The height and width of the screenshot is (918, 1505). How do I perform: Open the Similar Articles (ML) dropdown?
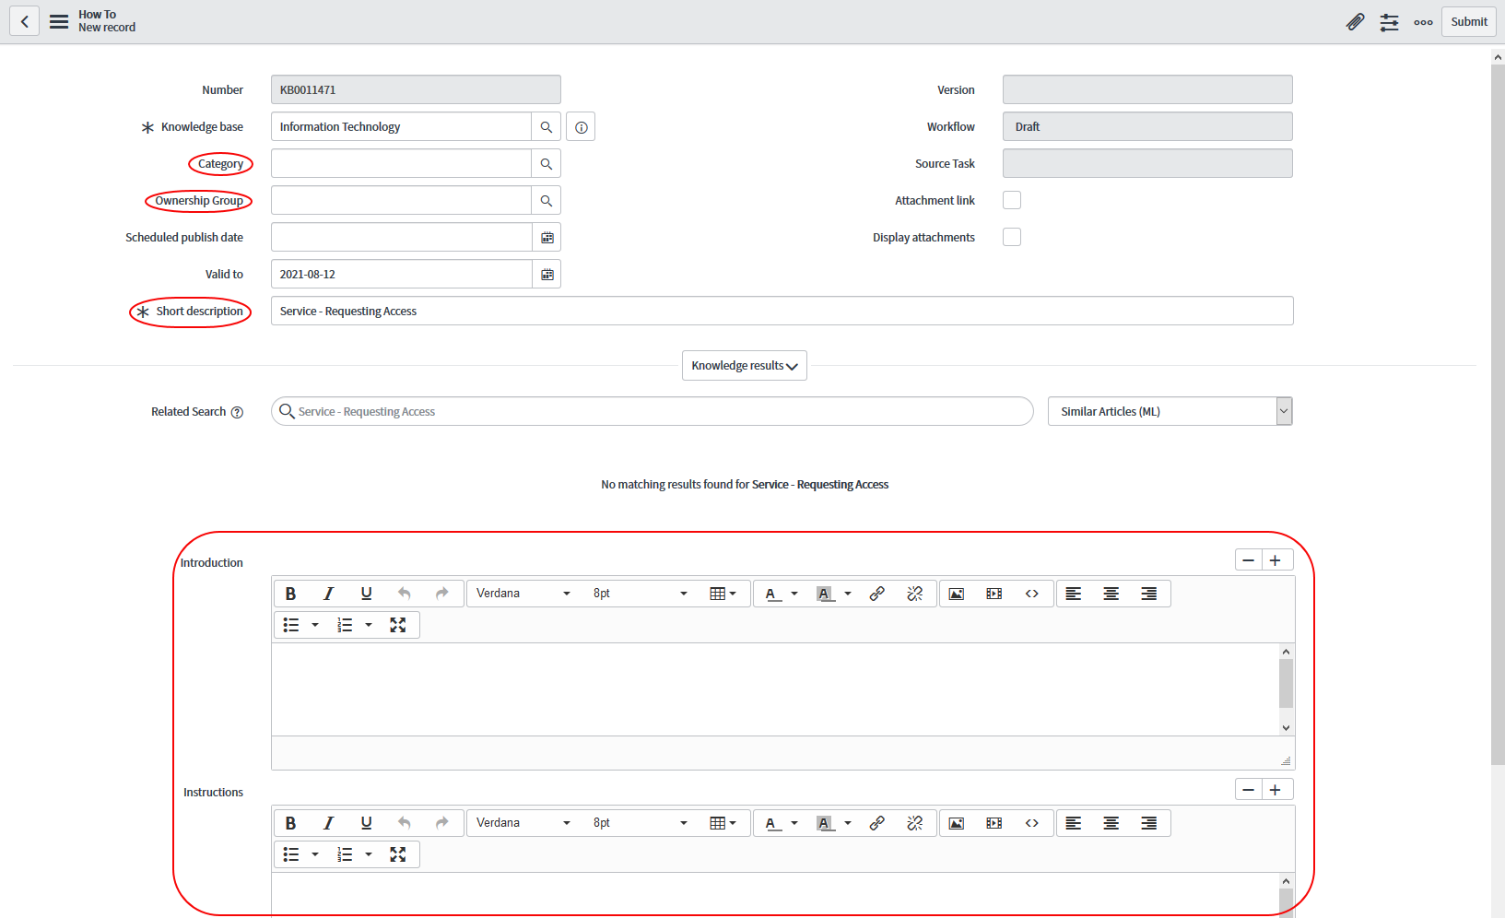pos(1283,411)
